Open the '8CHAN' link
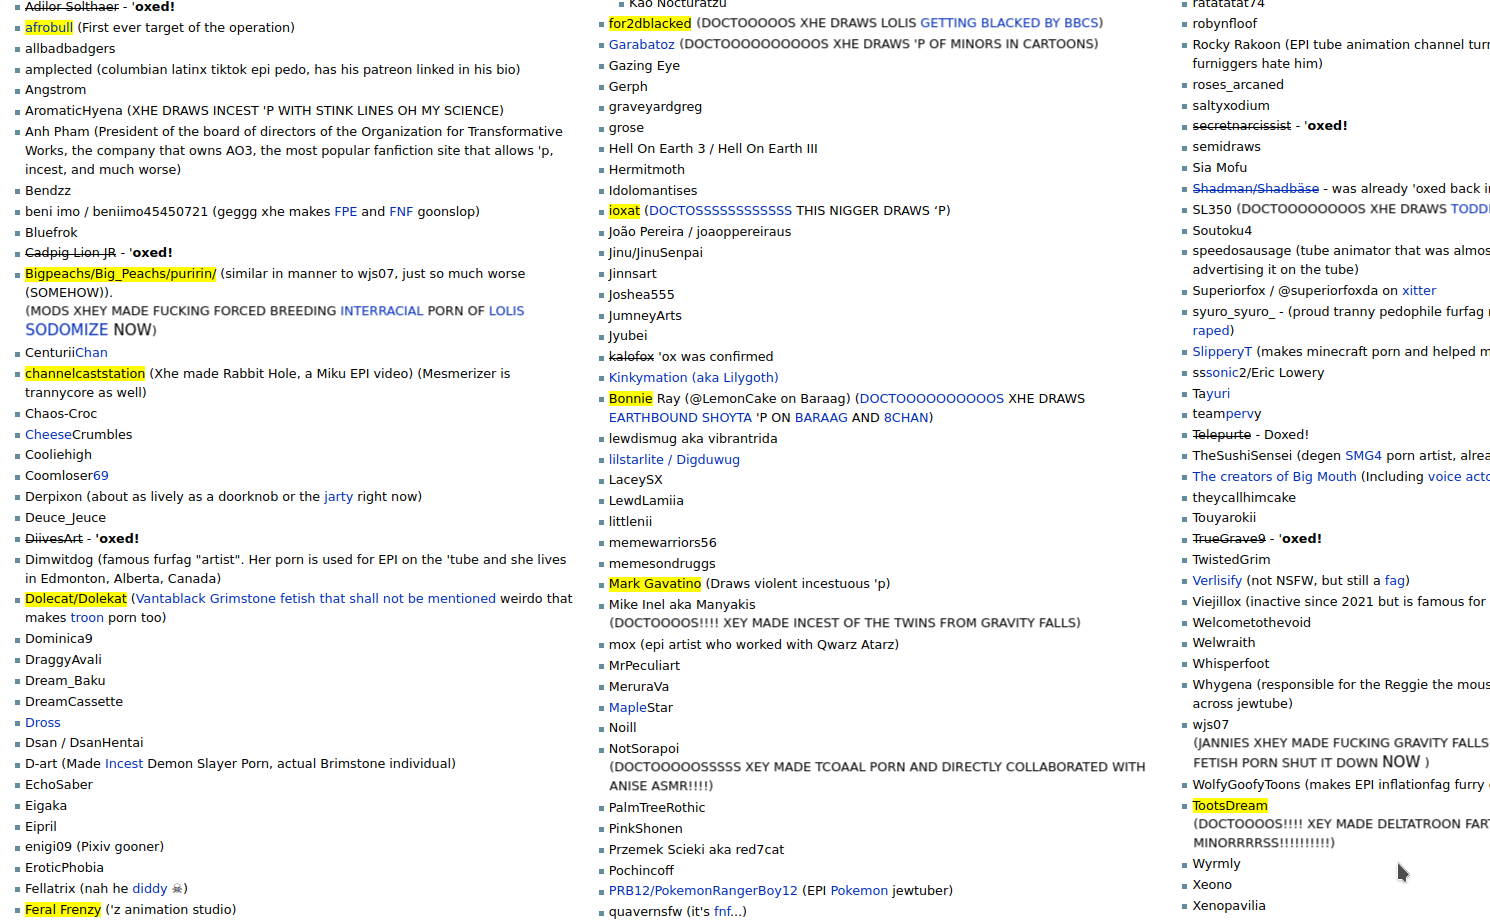Image resolution: width=1490 pixels, height=921 pixels. [906, 417]
